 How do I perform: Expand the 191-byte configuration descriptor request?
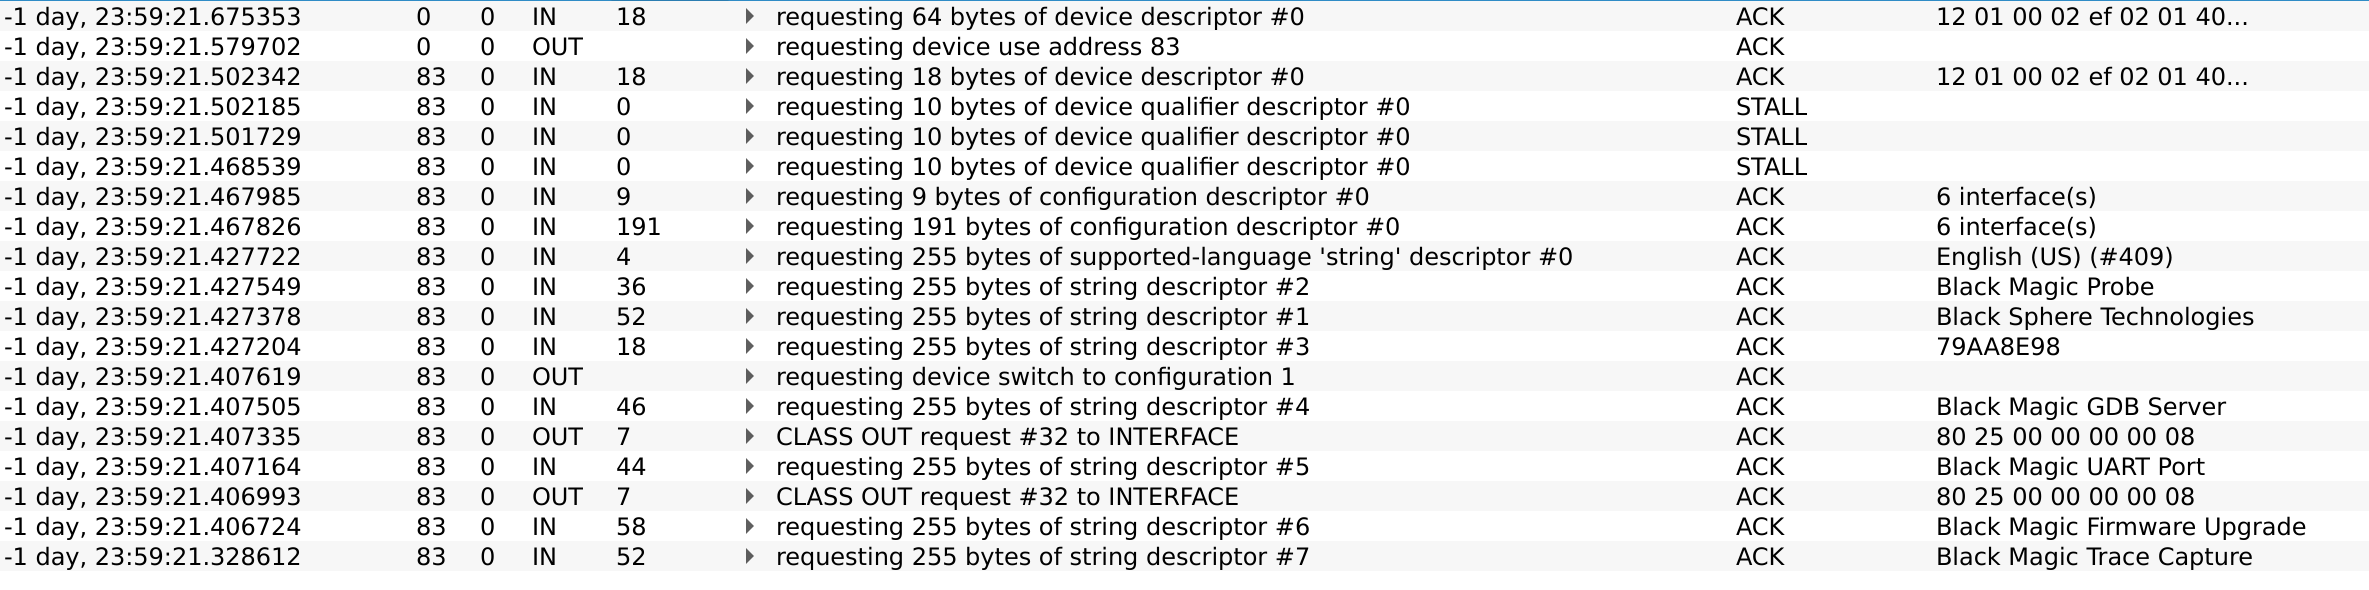pos(750,226)
